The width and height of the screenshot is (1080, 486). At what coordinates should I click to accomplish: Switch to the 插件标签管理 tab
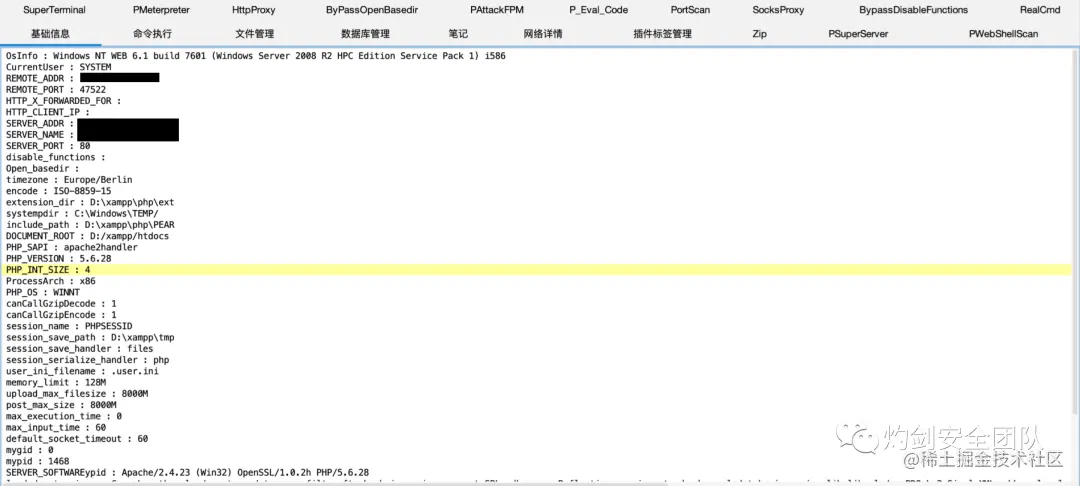point(663,34)
